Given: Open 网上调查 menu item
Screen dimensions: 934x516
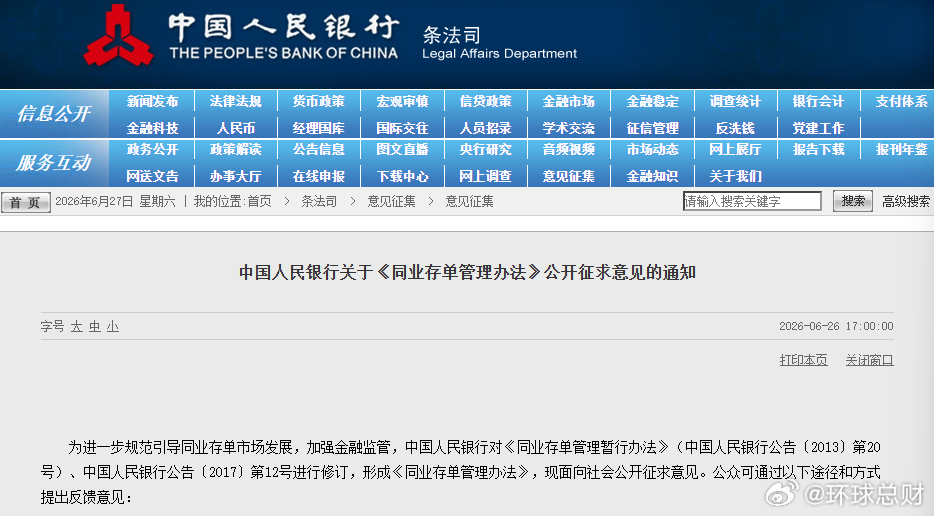Looking at the screenshot, I should click(485, 176).
